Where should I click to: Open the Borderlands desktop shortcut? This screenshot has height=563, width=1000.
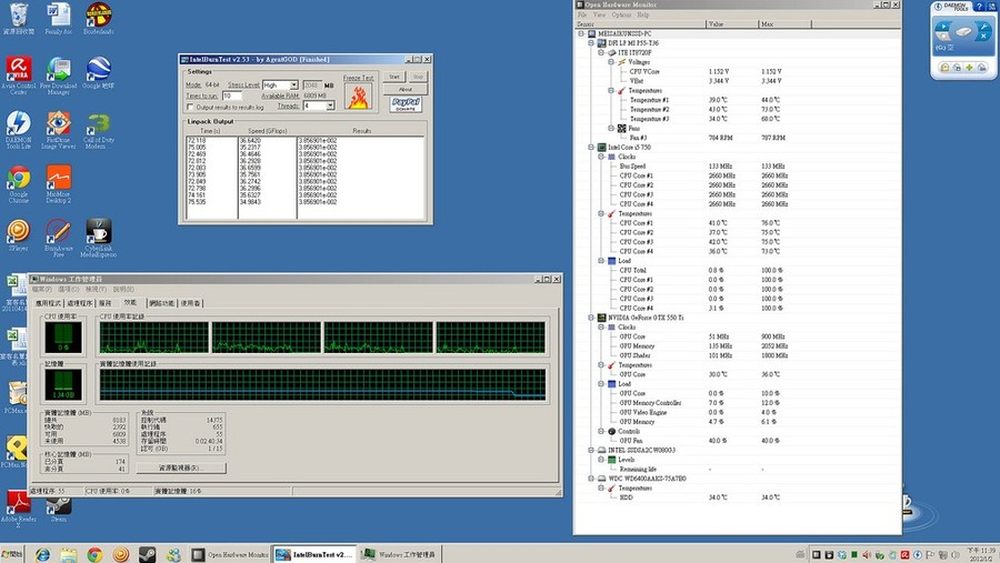pos(98,18)
